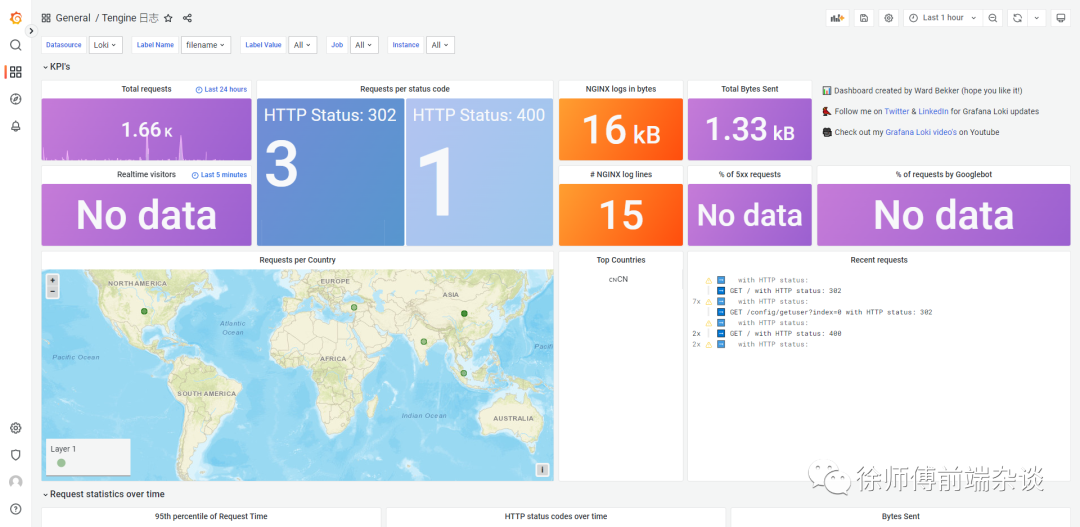The width and height of the screenshot is (1080, 527).
Task: Click HTTP status codes over time title
Action: point(556,516)
